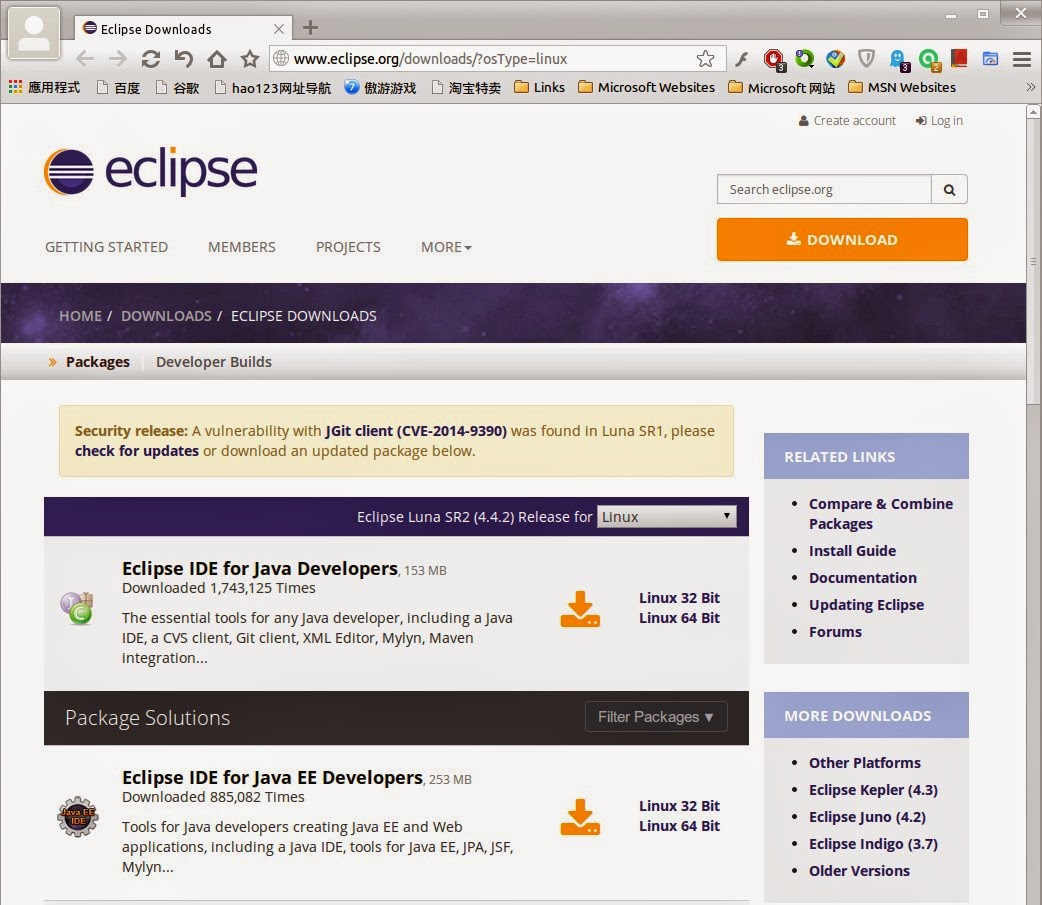
Task: Click Linux 64 Bit for Java EE Developers
Action: (x=679, y=826)
